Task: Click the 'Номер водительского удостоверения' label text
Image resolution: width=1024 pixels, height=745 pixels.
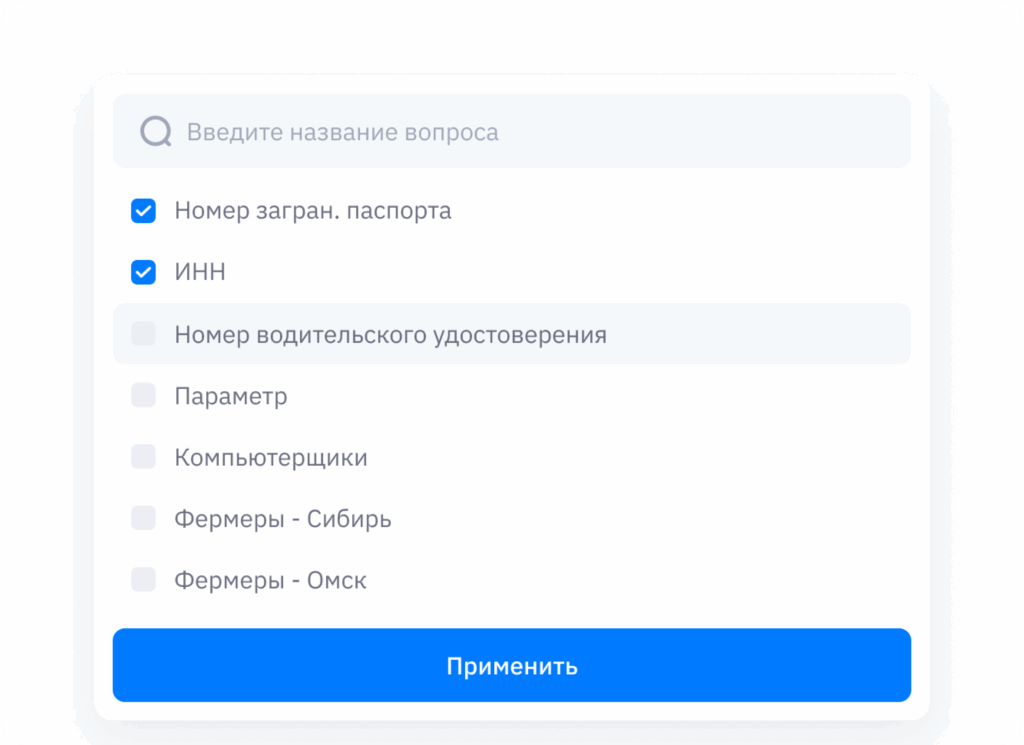Action: click(x=390, y=334)
